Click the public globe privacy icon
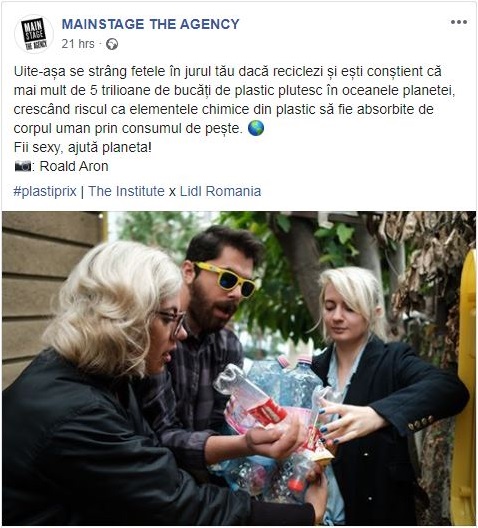Screen dimensions: 478x528 (112, 44)
